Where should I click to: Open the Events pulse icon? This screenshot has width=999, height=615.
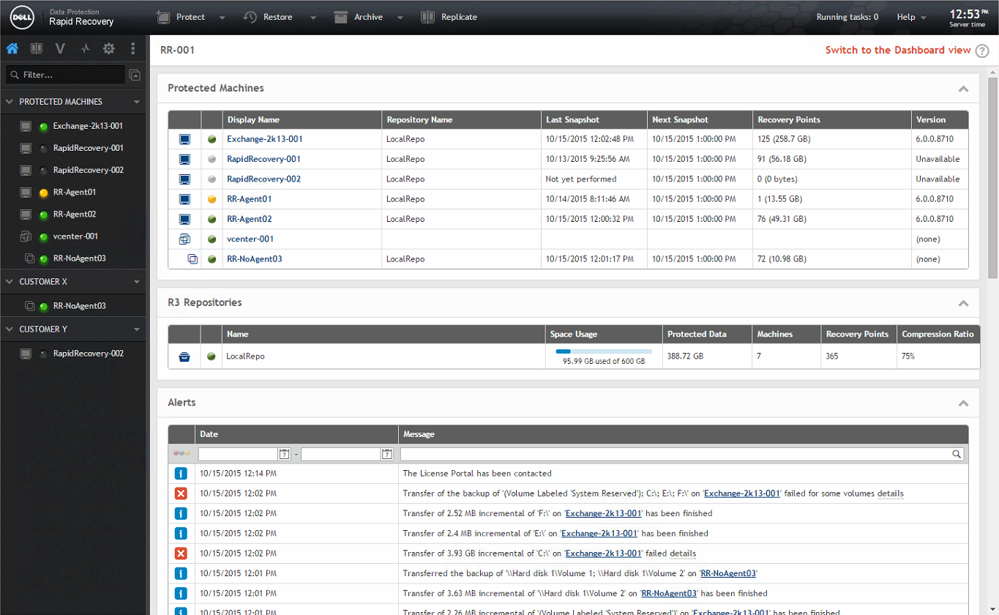(x=85, y=48)
